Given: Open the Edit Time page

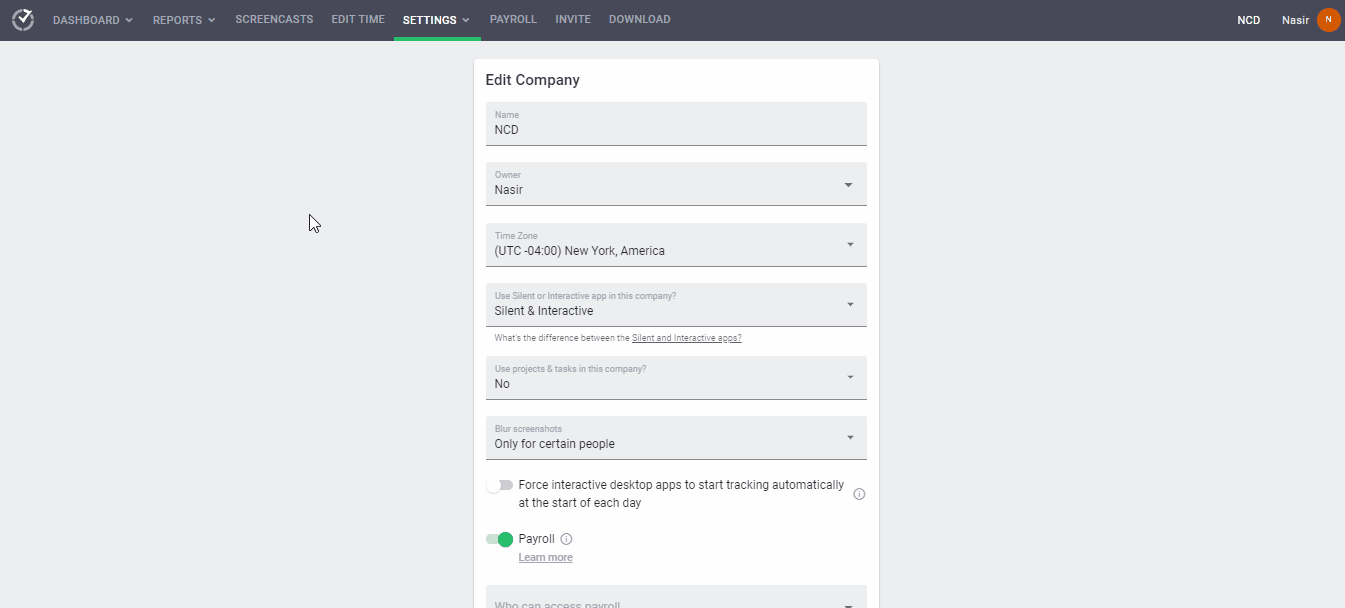Looking at the screenshot, I should [358, 20].
